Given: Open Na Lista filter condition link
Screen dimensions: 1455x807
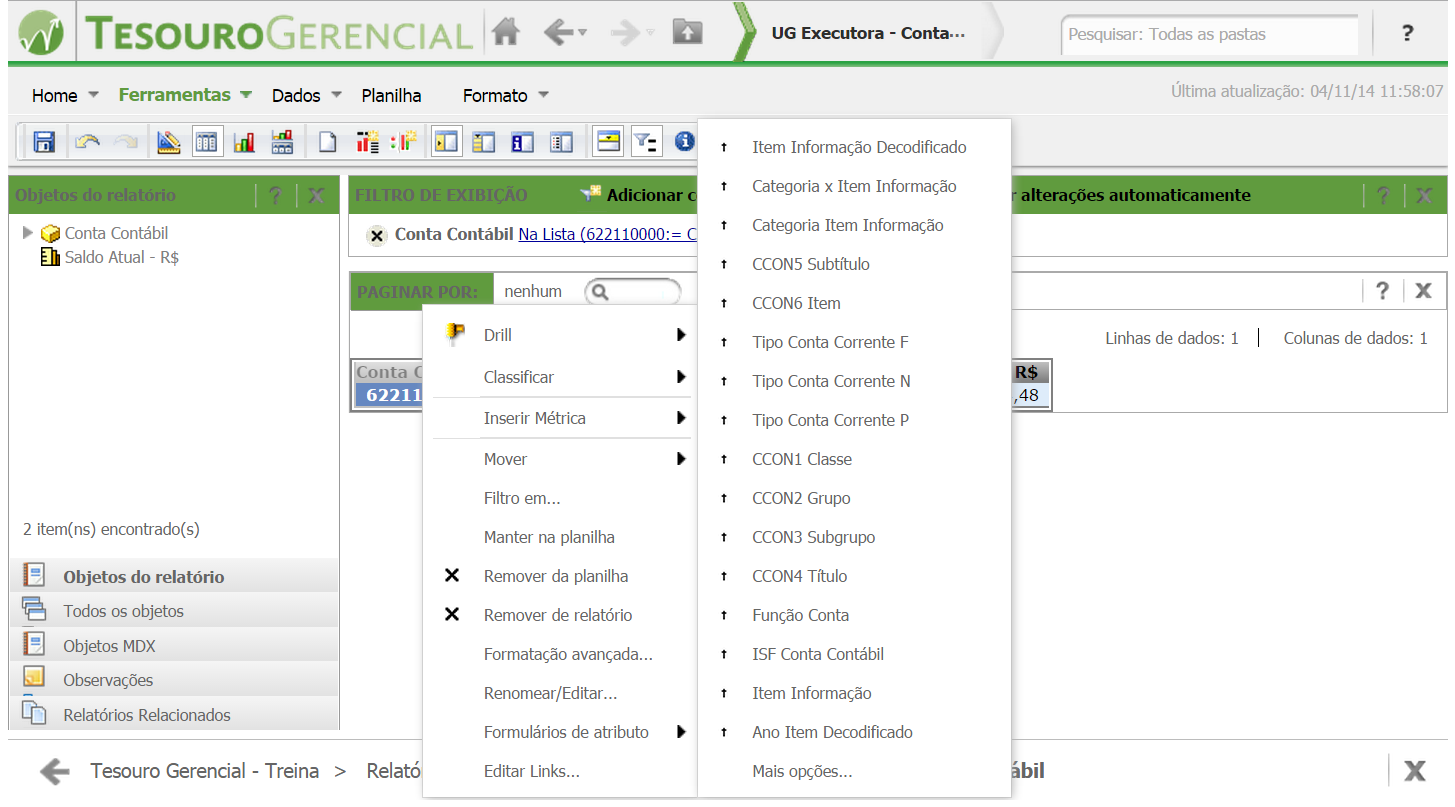Looking at the screenshot, I should 608,234.
